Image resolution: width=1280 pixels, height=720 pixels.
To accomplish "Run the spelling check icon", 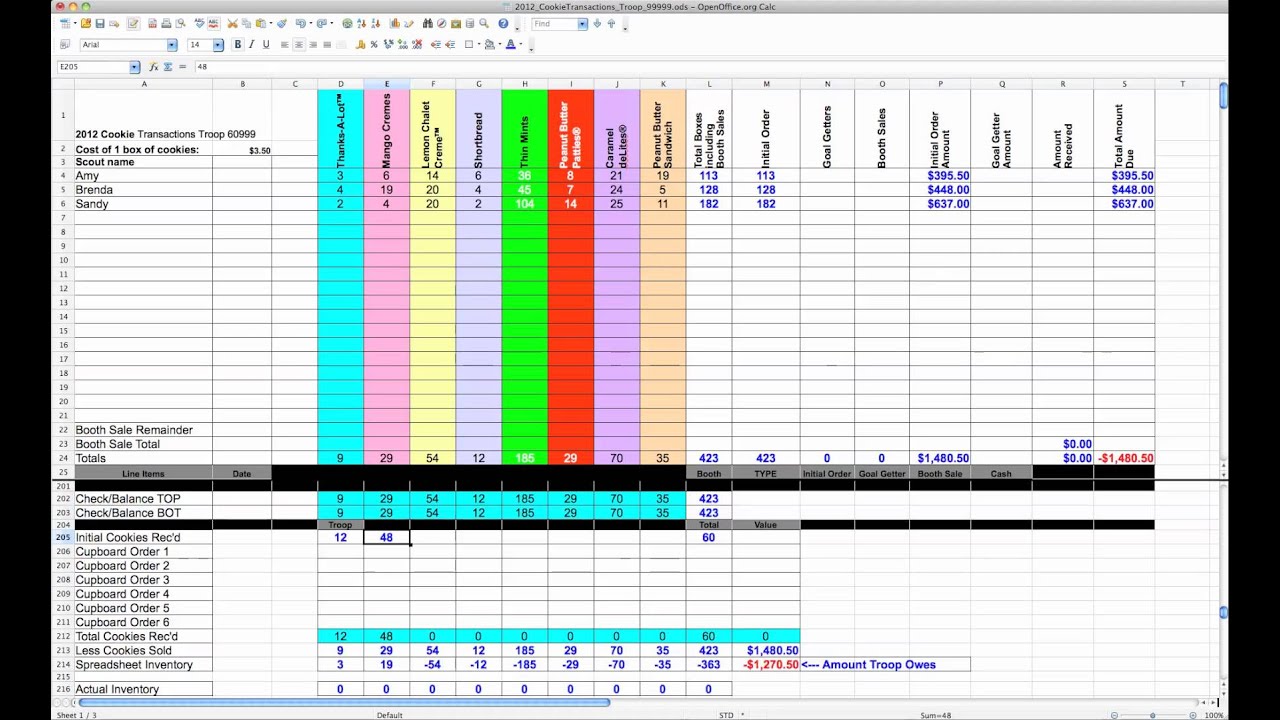I will 199,23.
